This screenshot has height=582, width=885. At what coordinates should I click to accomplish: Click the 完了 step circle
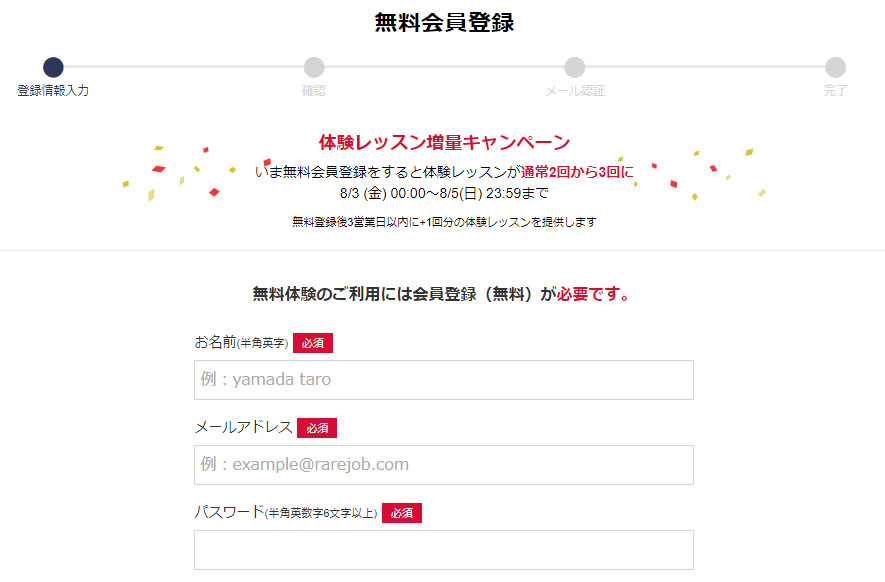point(835,67)
